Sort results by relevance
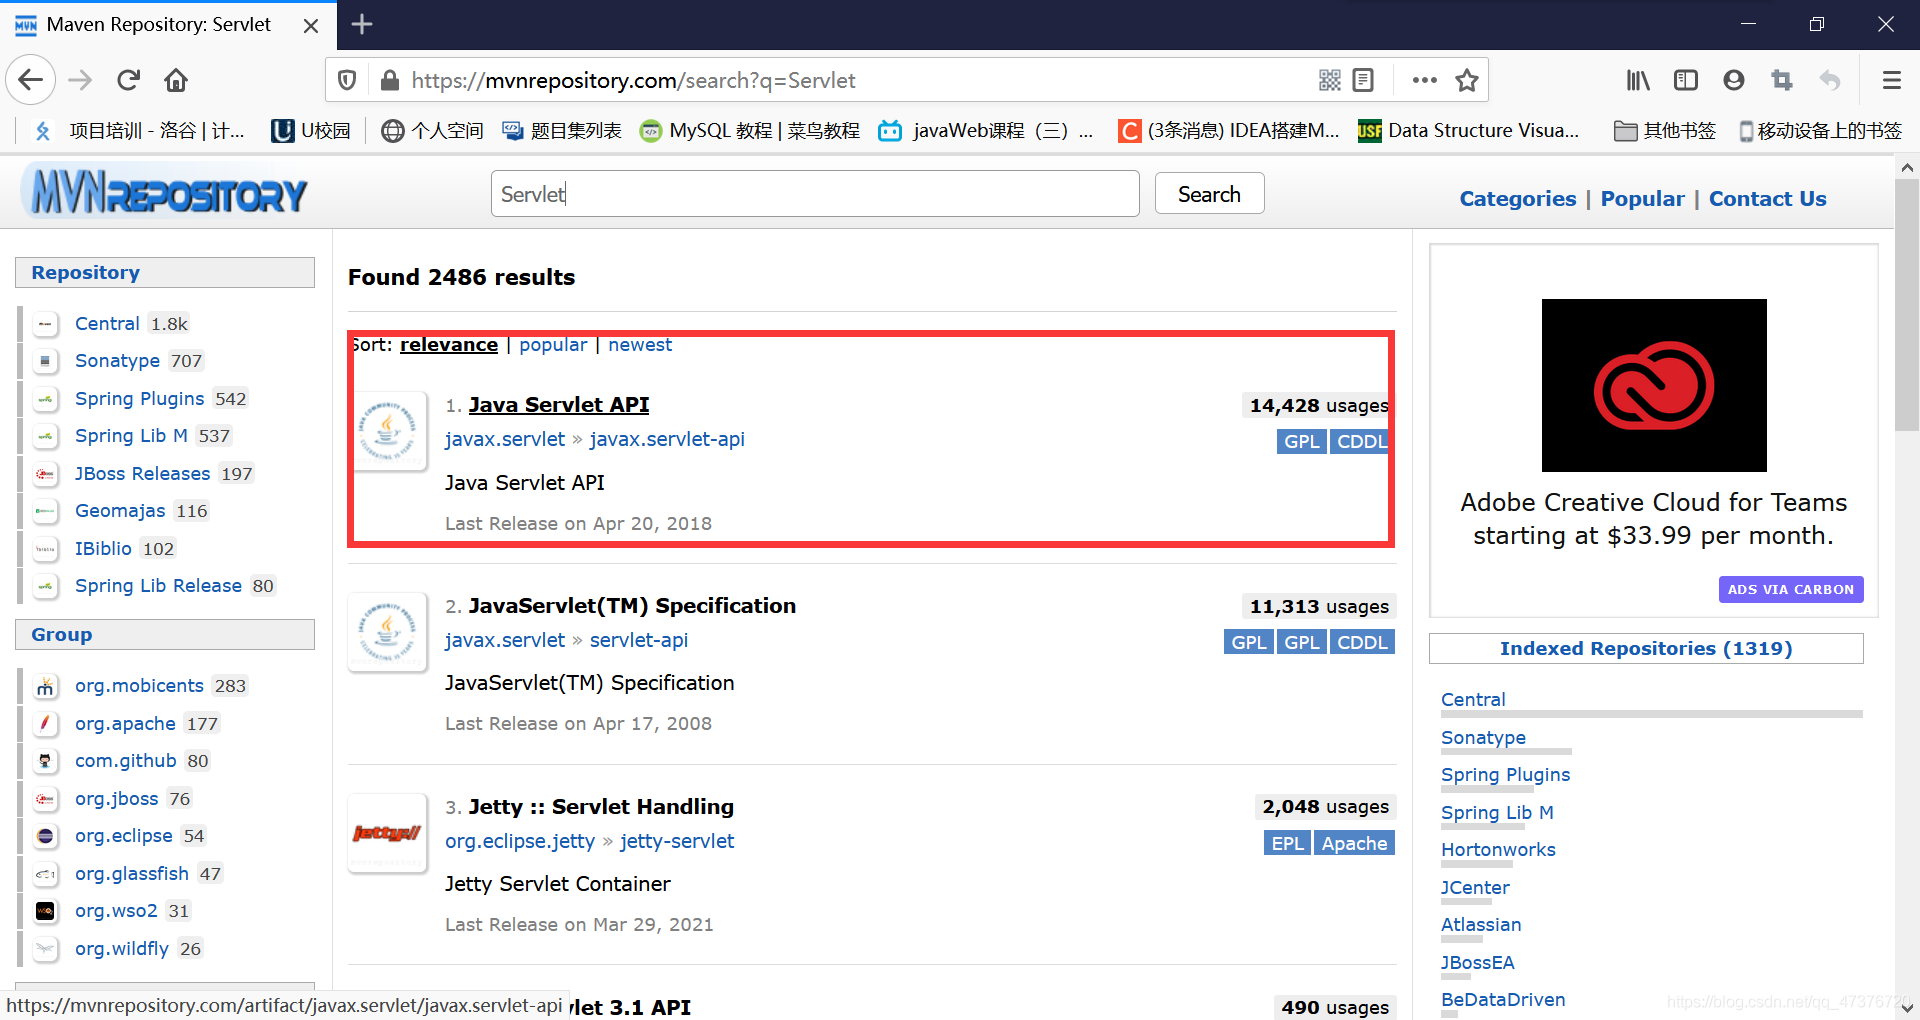 point(449,345)
